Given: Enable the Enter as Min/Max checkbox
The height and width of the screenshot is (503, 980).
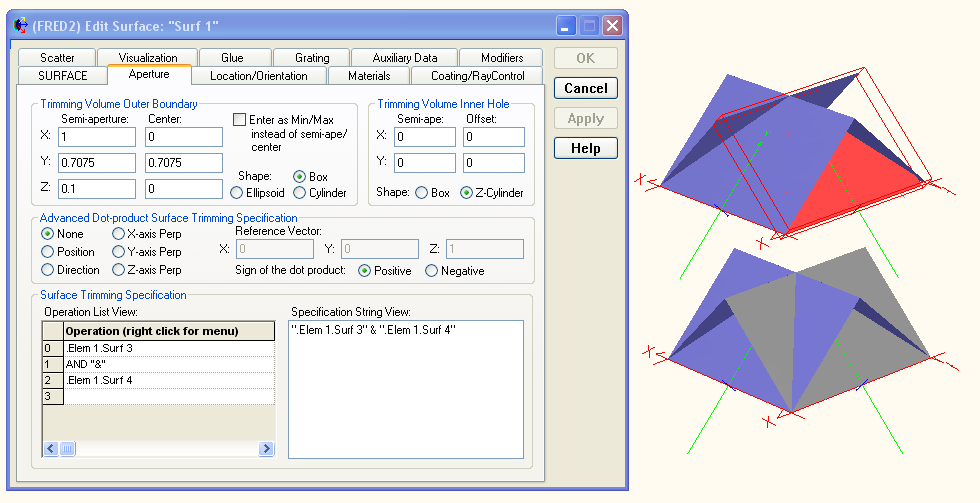Looking at the screenshot, I should tap(239, 119).
